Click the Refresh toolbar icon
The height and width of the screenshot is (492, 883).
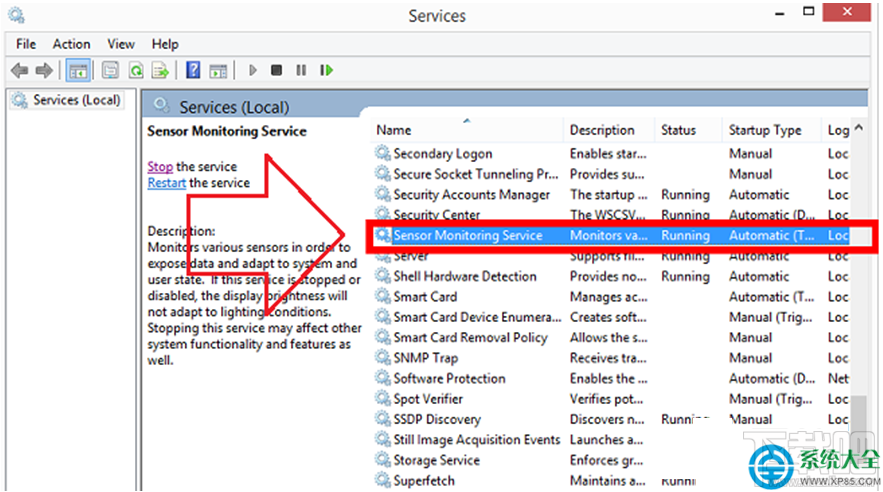[136, 70]
